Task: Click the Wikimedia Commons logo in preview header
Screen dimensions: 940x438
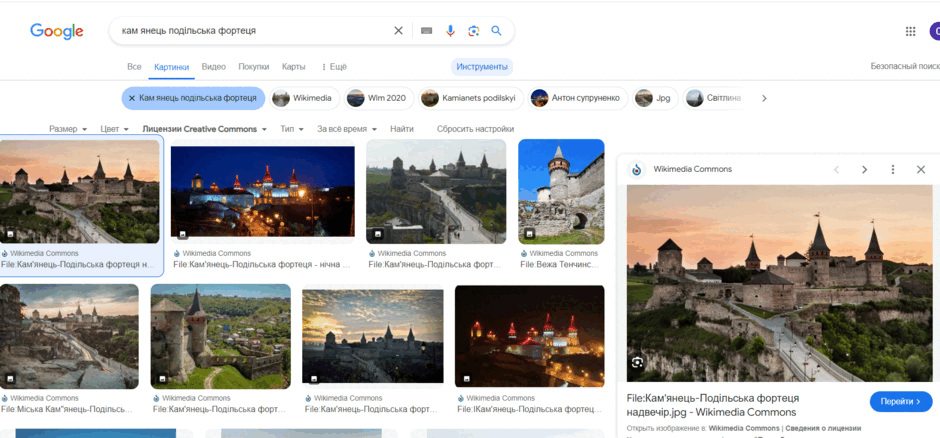Action: 637,170
